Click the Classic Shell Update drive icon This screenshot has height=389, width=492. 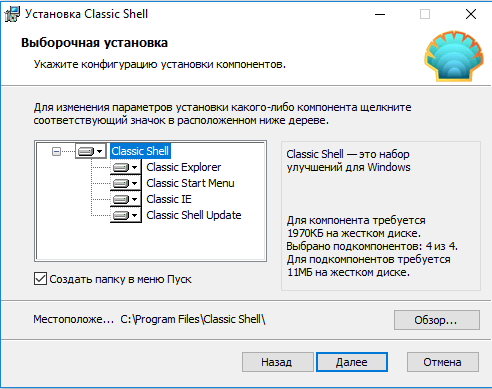pos(121,215)
